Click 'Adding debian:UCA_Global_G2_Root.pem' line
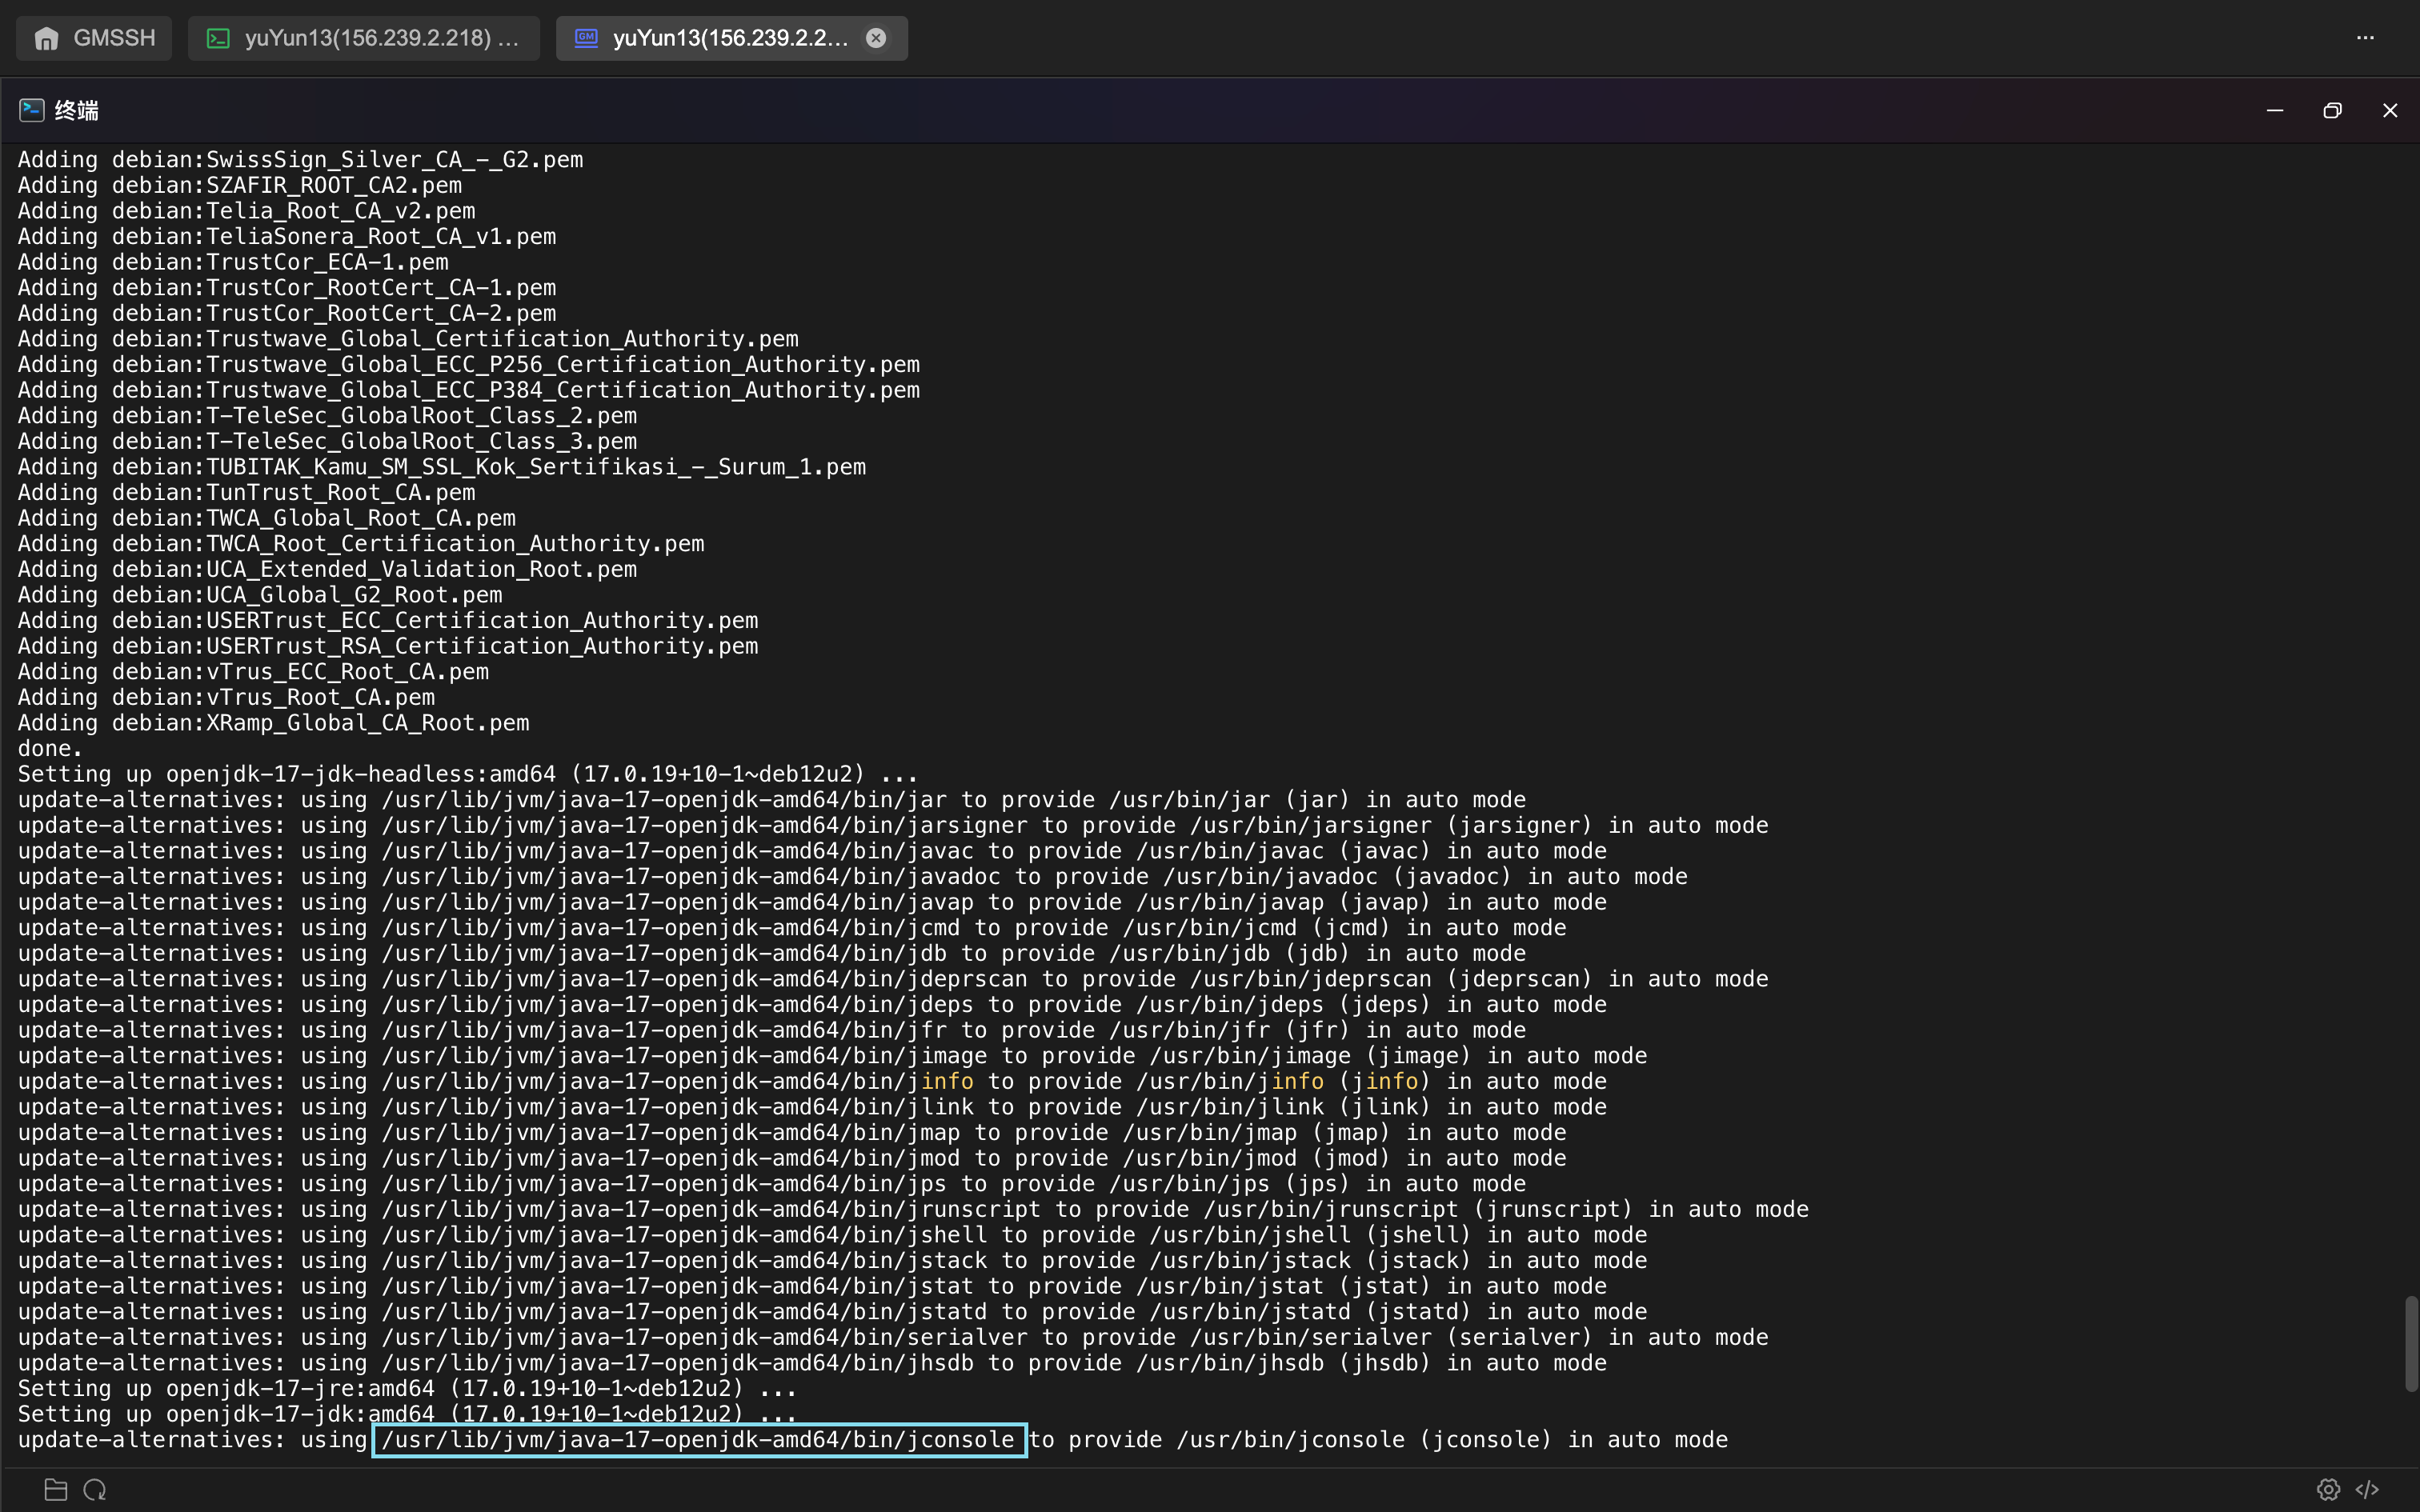 click(x=260, y=595)
